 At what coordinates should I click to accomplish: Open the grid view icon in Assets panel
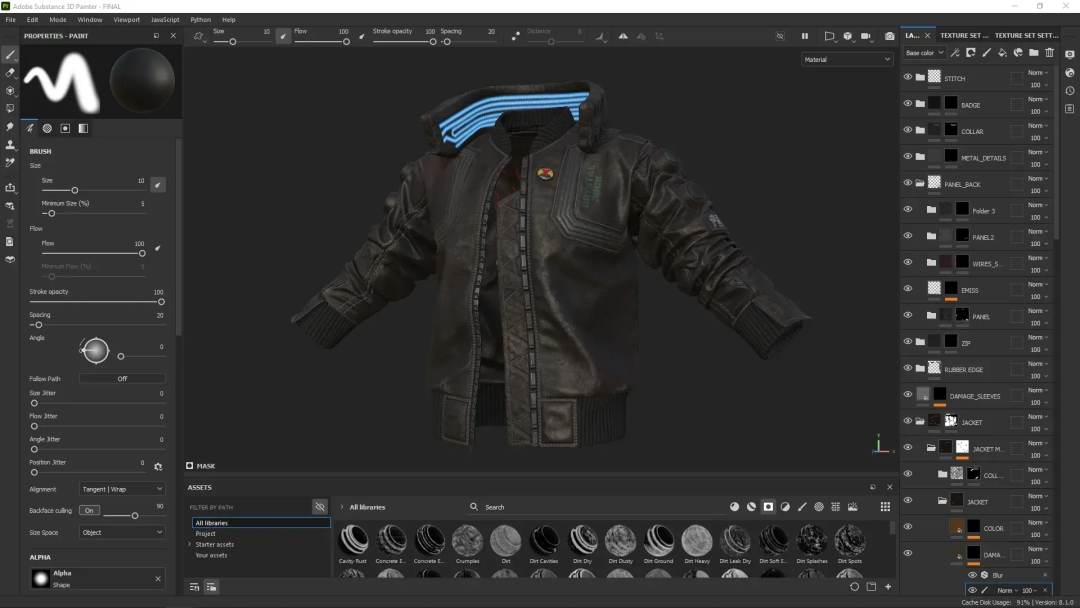click(885, 507)
